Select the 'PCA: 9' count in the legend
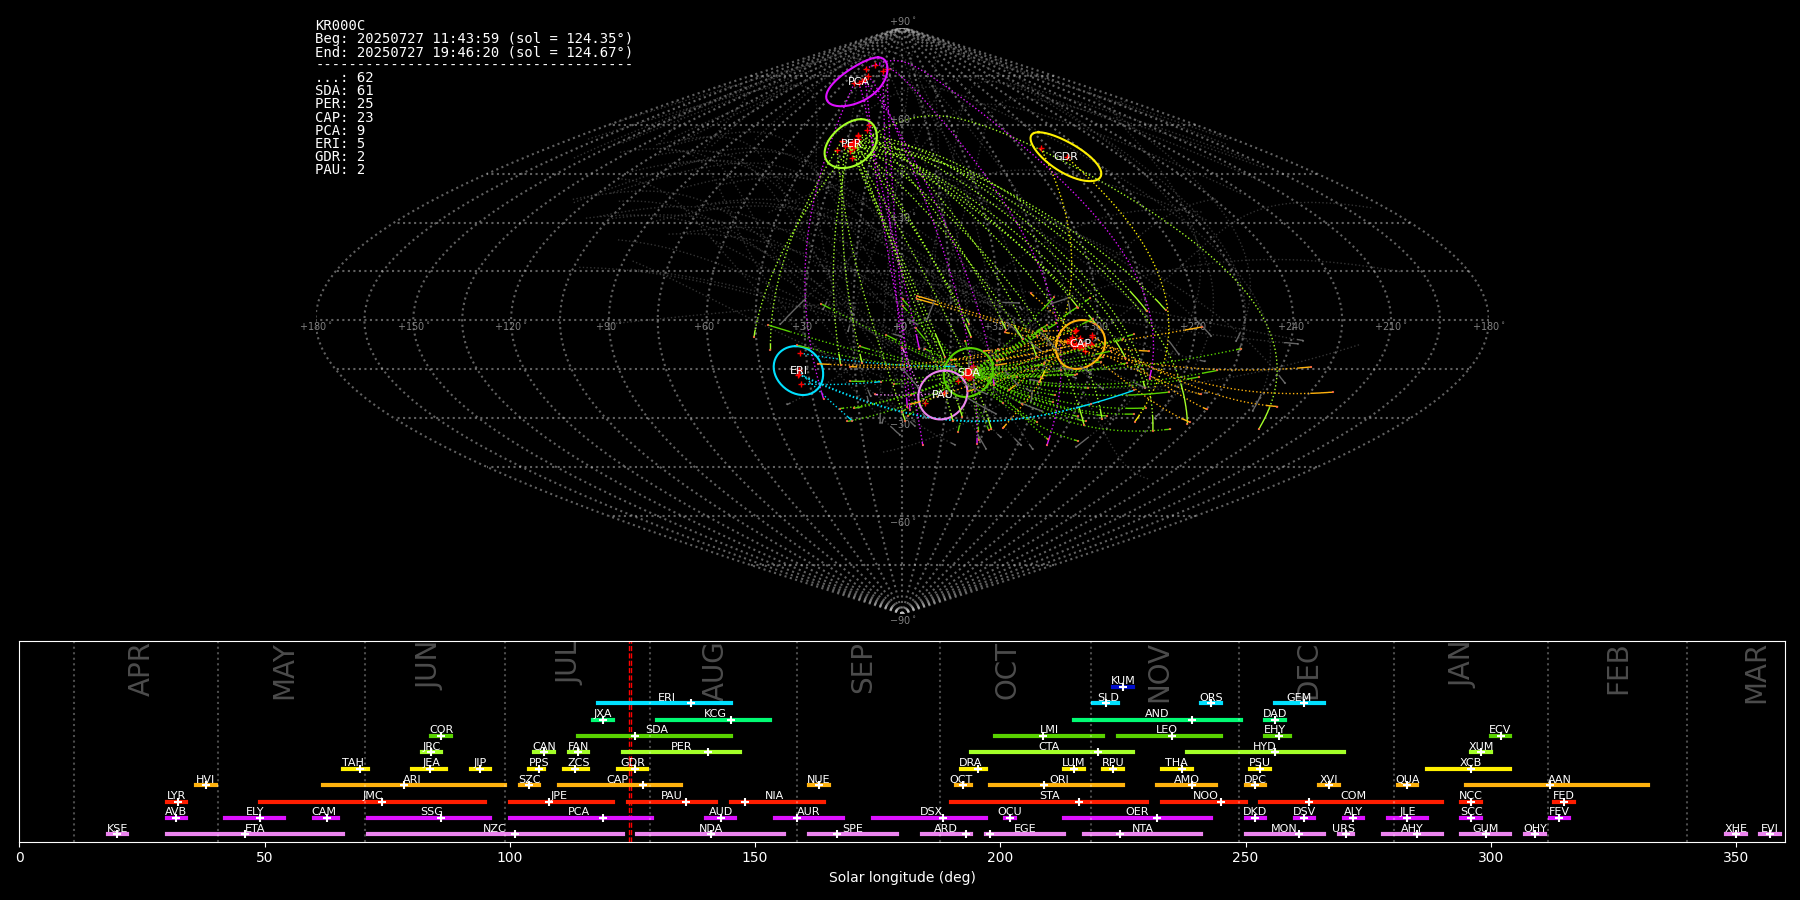Screen dimensions: 1800x900 340,131
